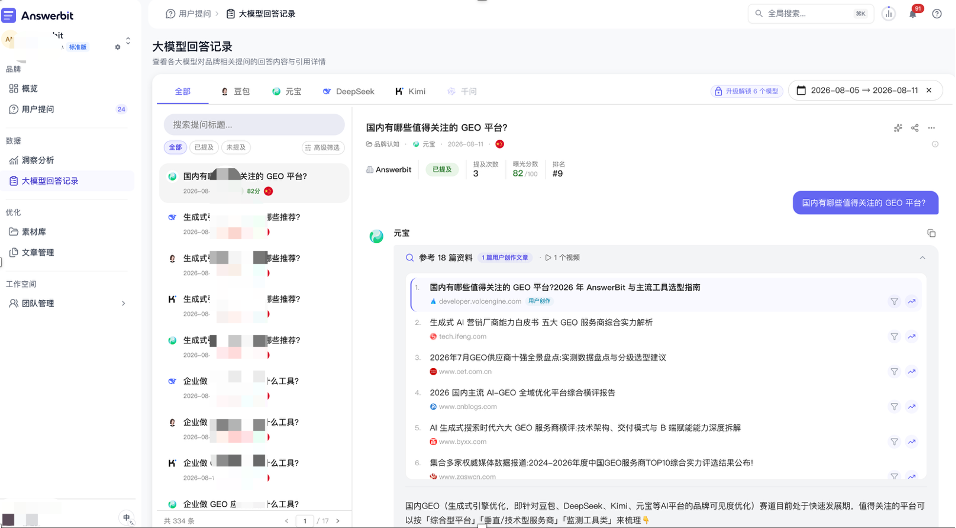This screenshot has height=528, width=956.
Task: Expand the workspace switcher arrows
Action: point(128,41)
